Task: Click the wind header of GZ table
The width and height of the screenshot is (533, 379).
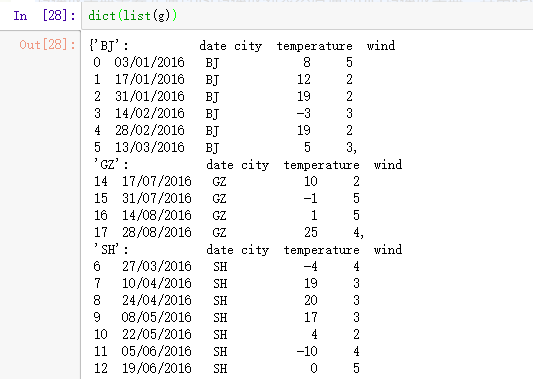Action: coord(388,165)
